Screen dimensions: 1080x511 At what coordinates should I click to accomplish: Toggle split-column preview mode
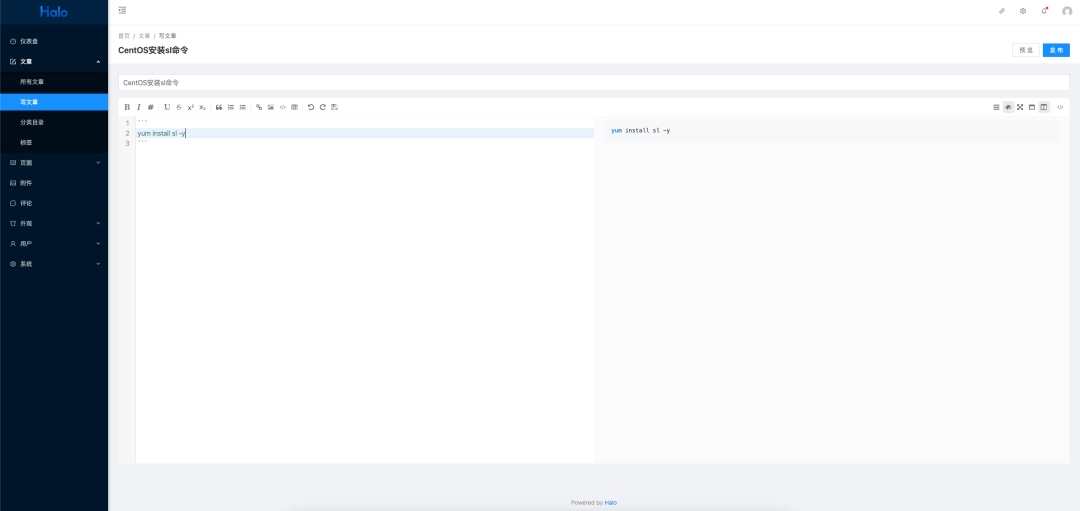point(1043,107)
